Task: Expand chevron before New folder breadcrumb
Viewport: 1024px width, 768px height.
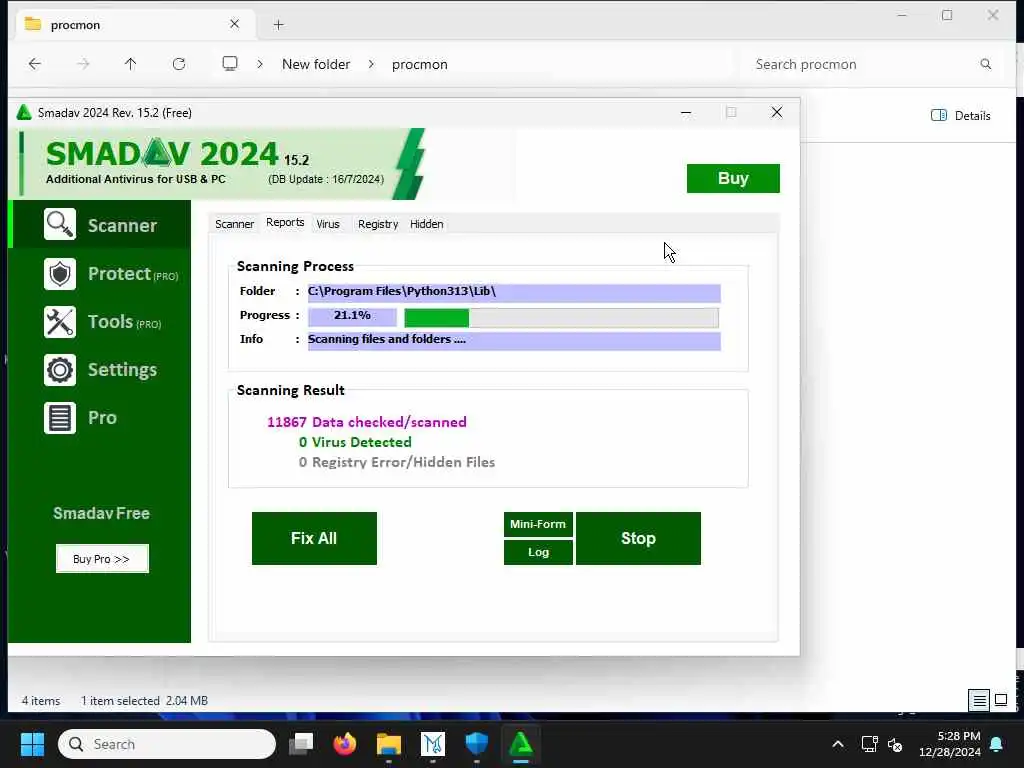Action: coord(260,64)
